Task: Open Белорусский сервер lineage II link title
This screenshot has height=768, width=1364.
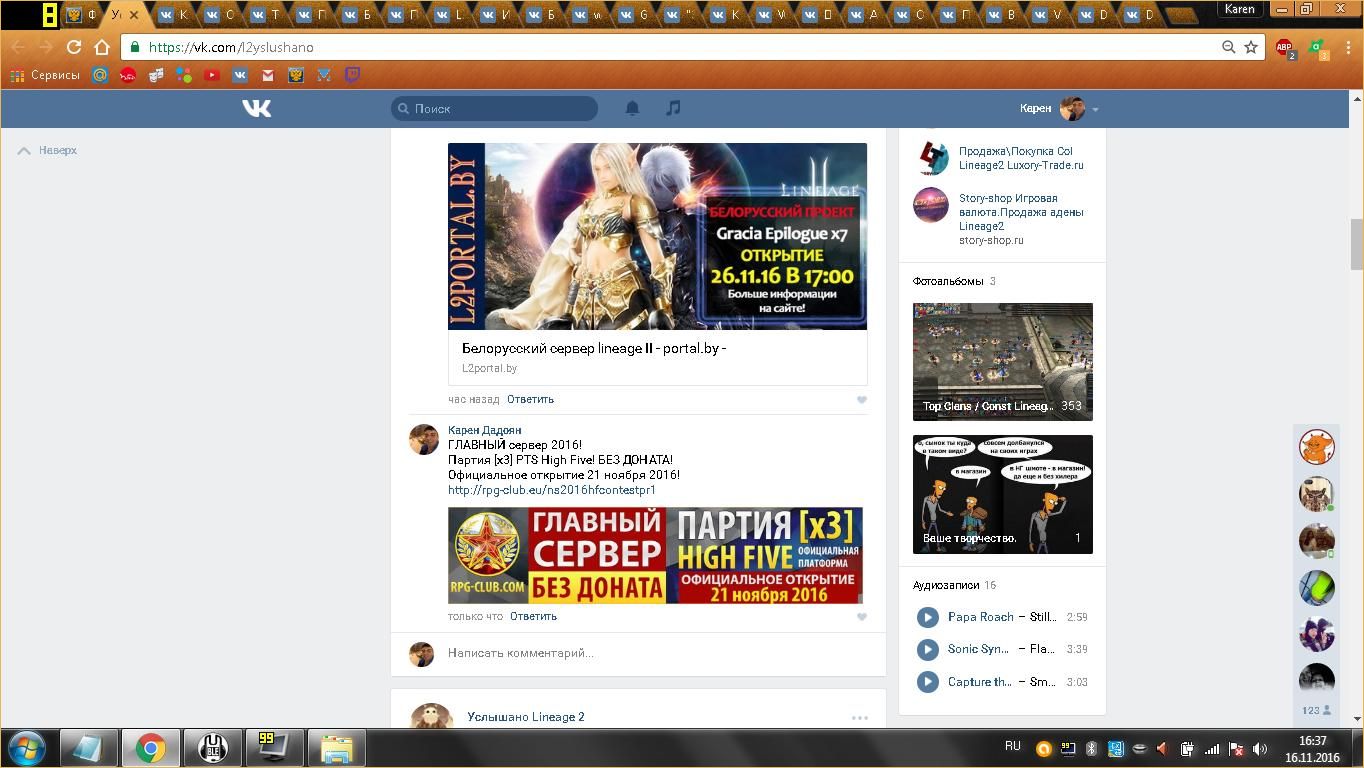Action: pos(594,348)
